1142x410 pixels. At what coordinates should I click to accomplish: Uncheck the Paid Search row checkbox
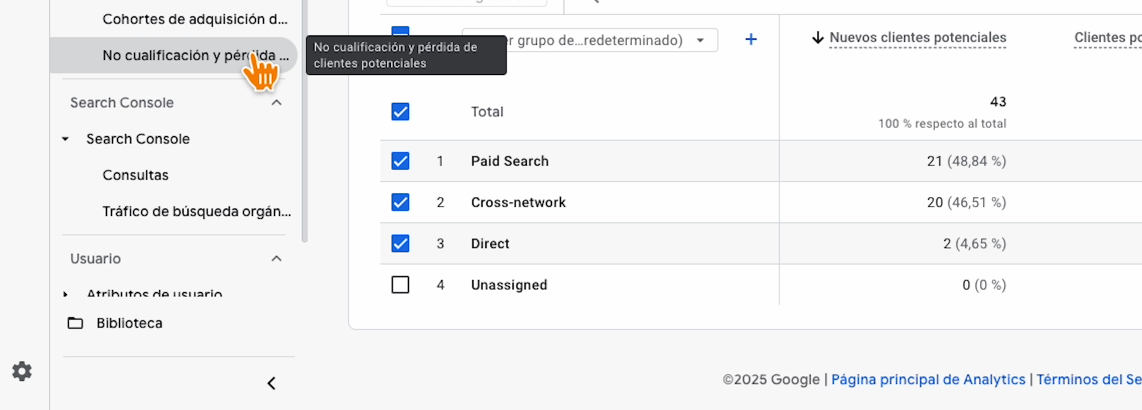tap(400, 161)
